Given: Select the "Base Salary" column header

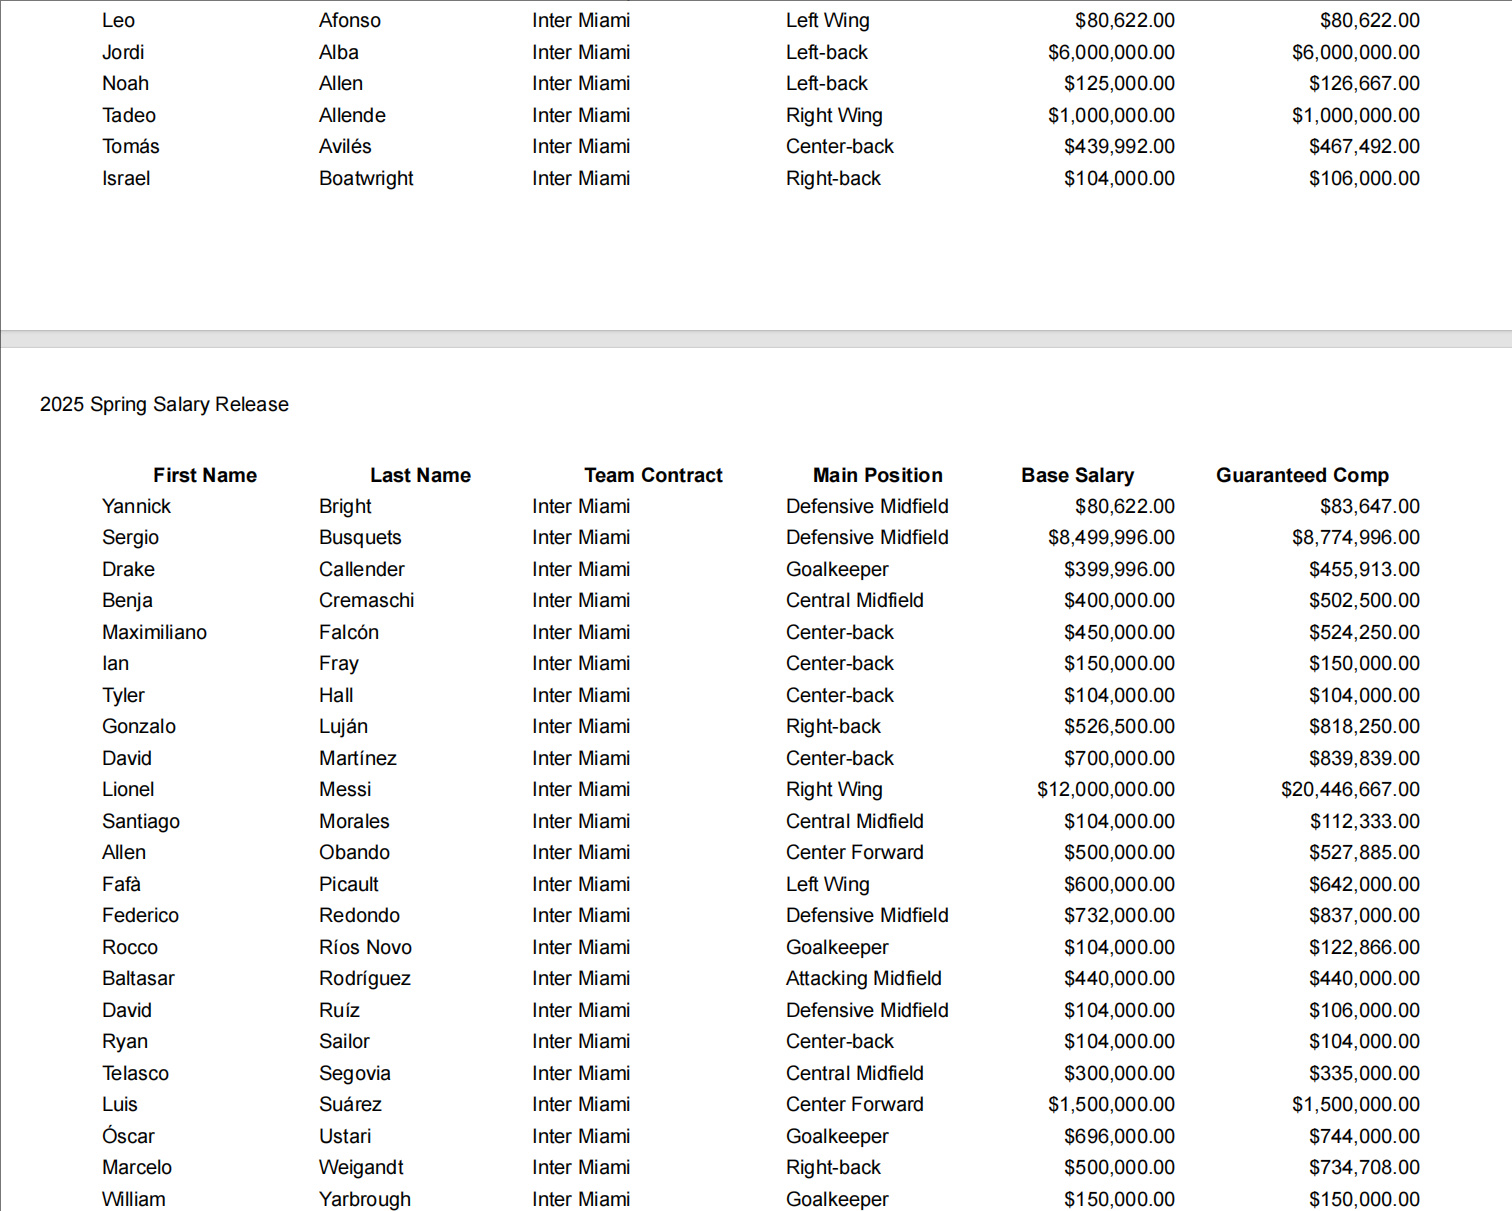Looking at the screenshot, I should (1077, 475).
